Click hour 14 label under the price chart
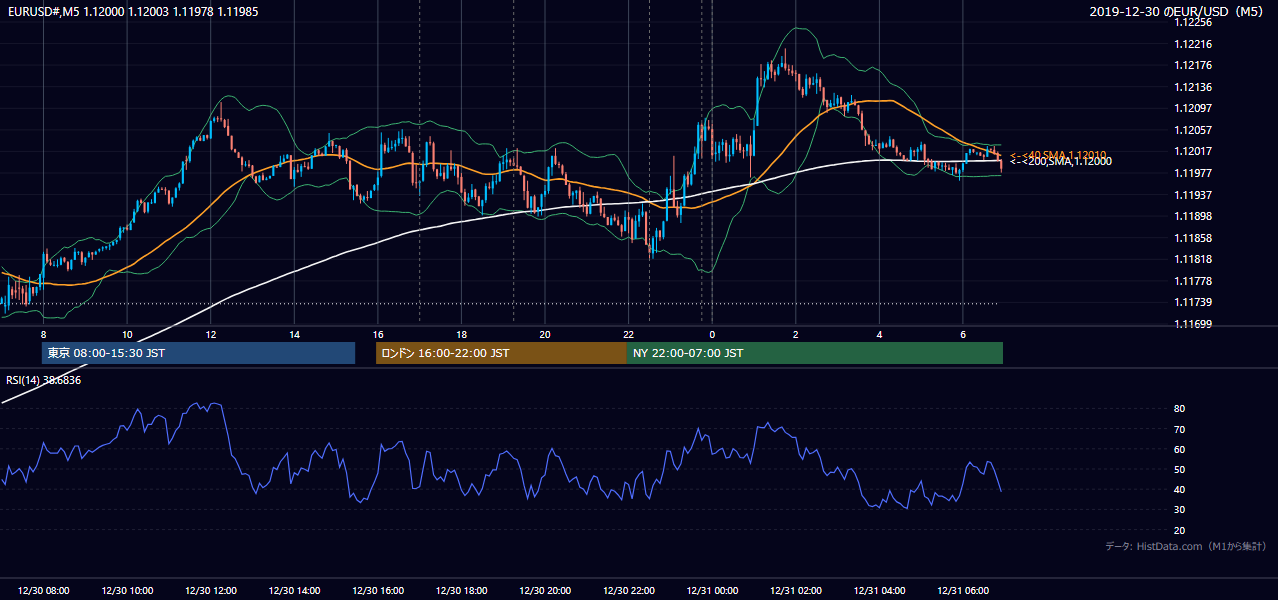Viewport: 1278px width, 600px height. [x=294, y=334]
